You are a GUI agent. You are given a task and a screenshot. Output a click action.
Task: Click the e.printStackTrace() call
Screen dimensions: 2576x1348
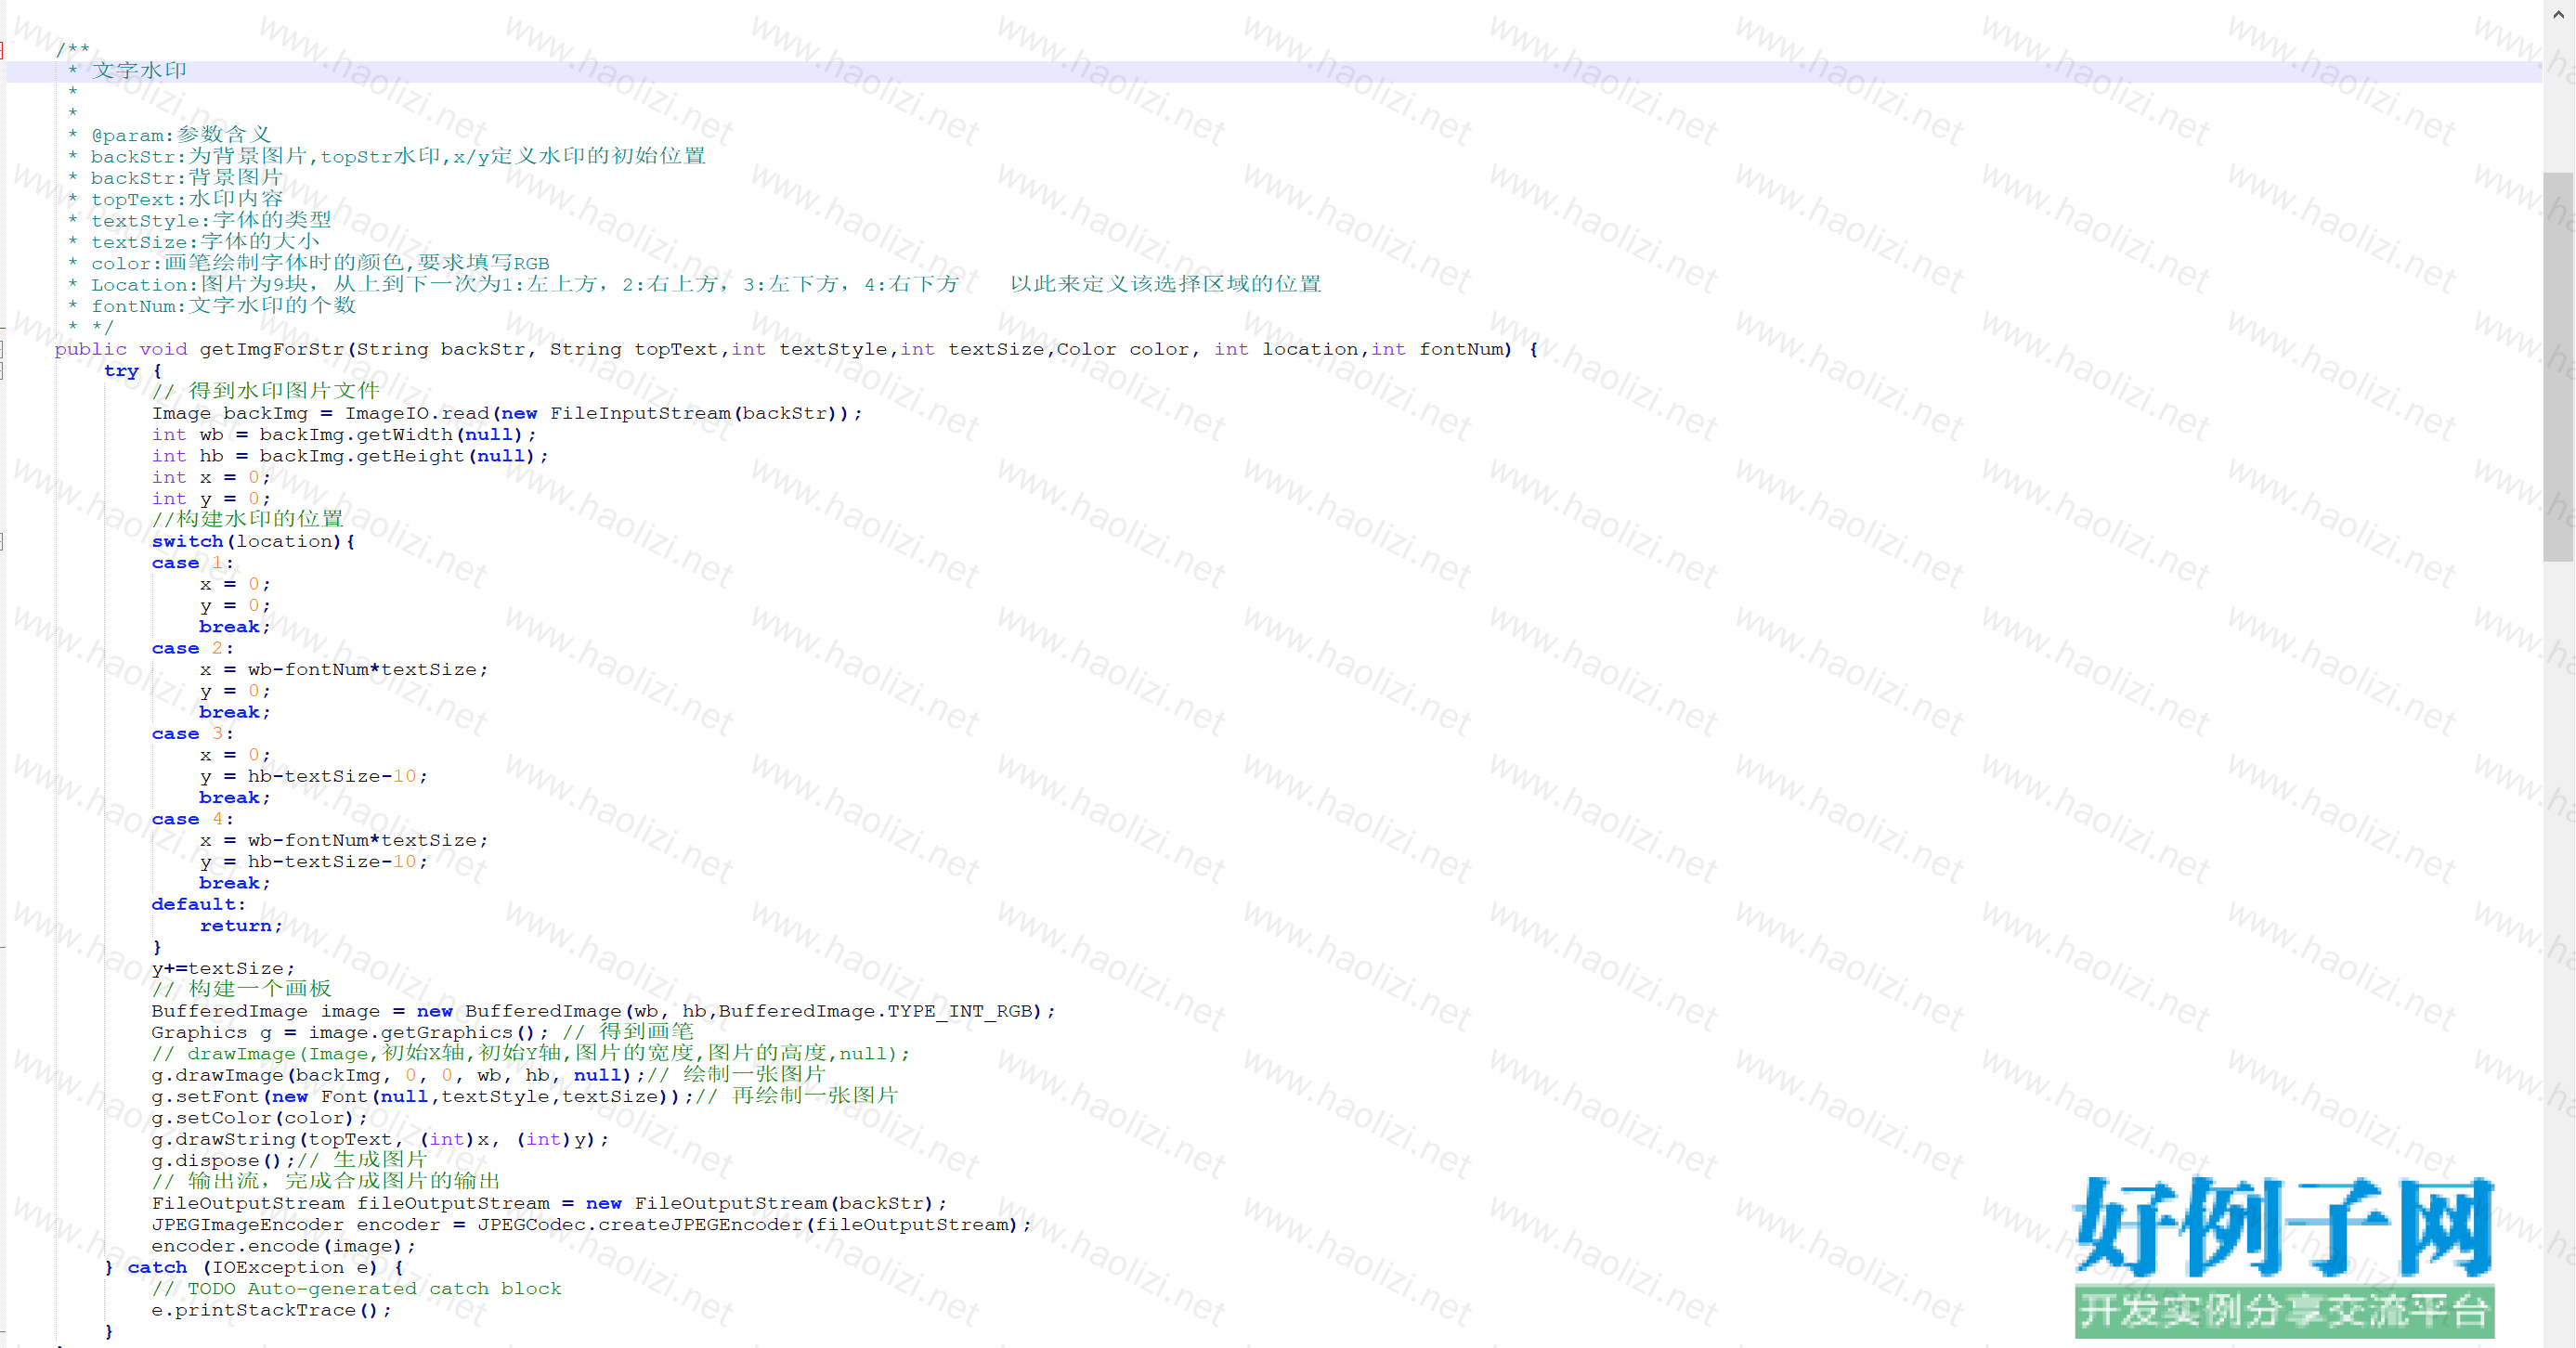point(270,1310)
